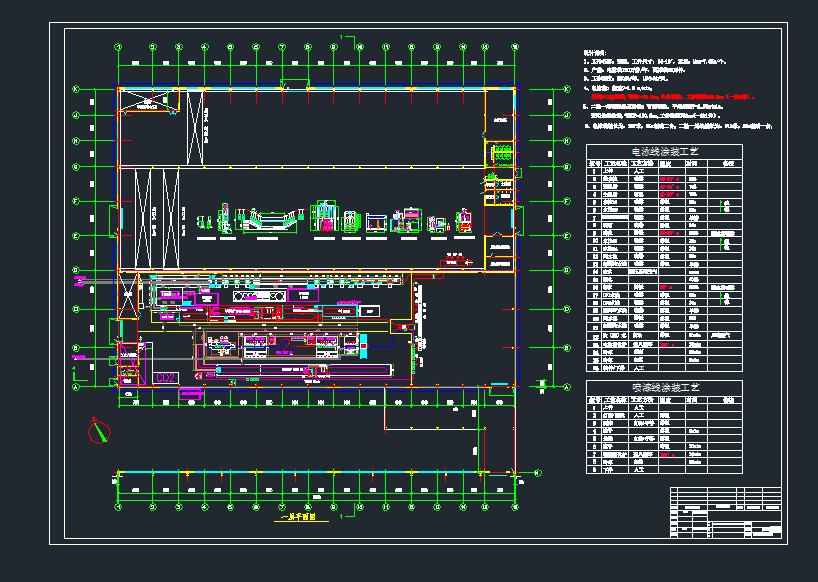The image size is (818, 582).
Task: Select grid axis bubble 1 at top-left
Action: click(x=119, y=47)
